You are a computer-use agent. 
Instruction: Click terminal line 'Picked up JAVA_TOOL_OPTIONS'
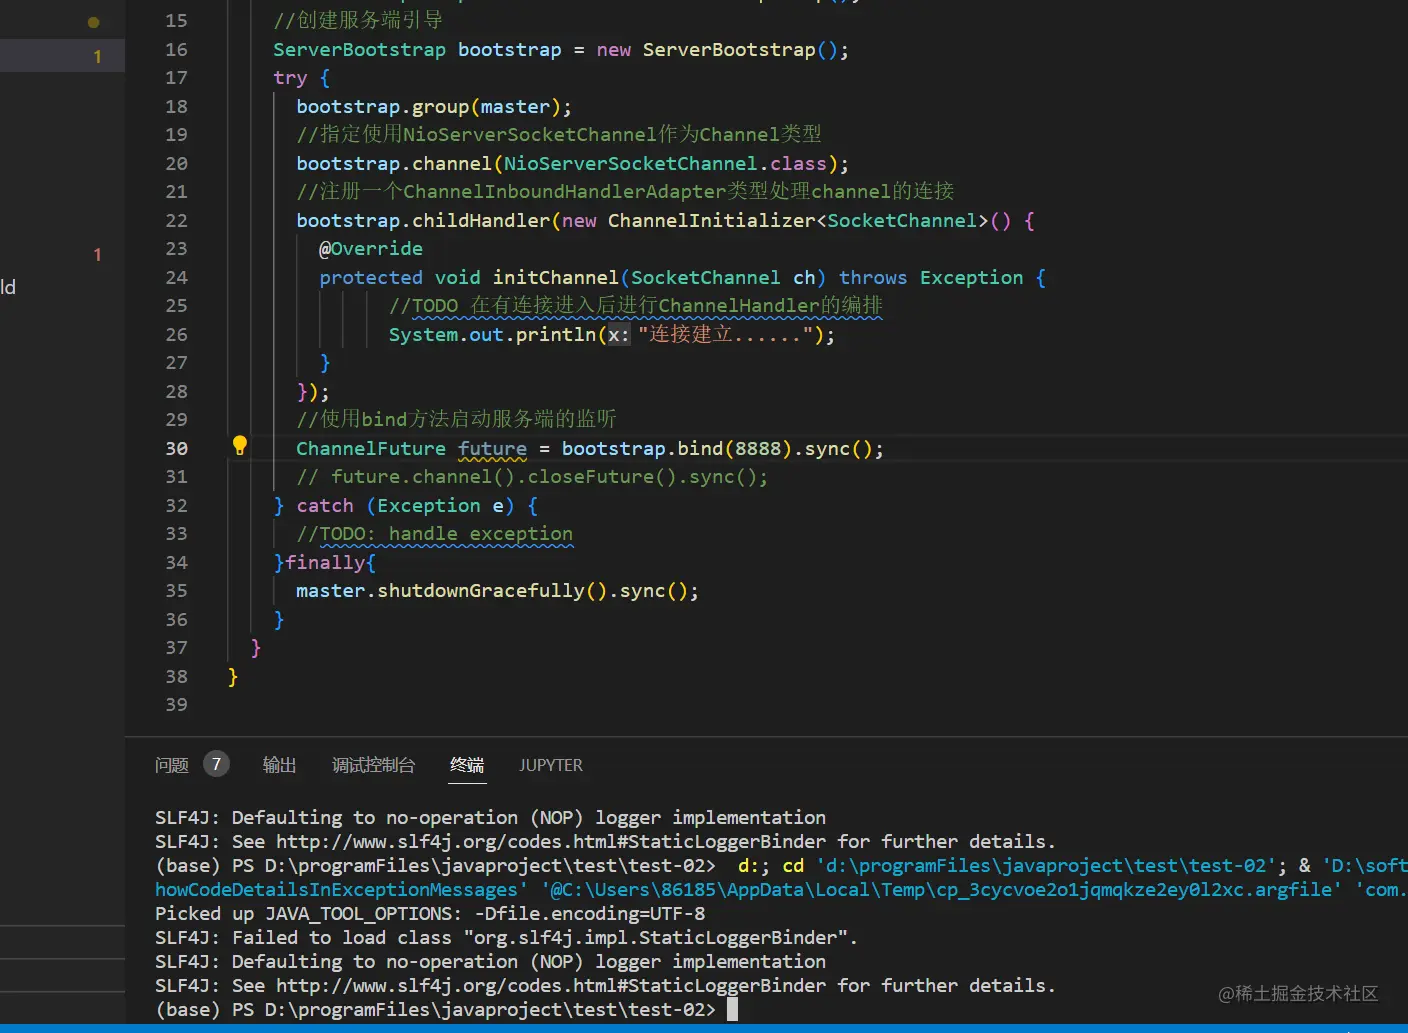pos(430,913)
